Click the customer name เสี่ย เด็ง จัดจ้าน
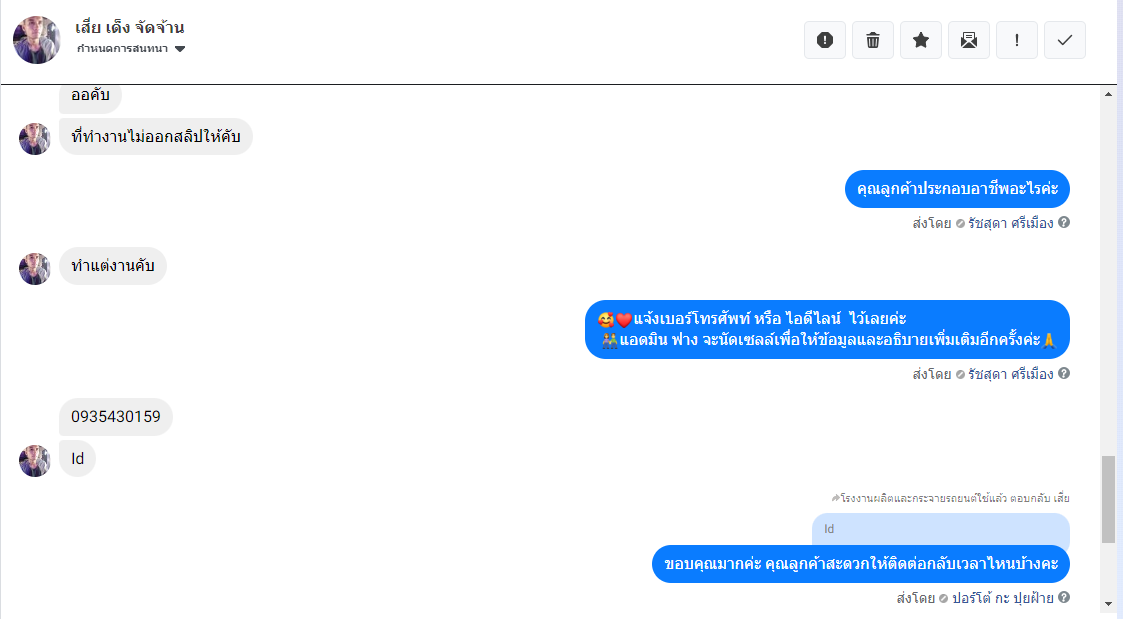 tap(130, 27)
